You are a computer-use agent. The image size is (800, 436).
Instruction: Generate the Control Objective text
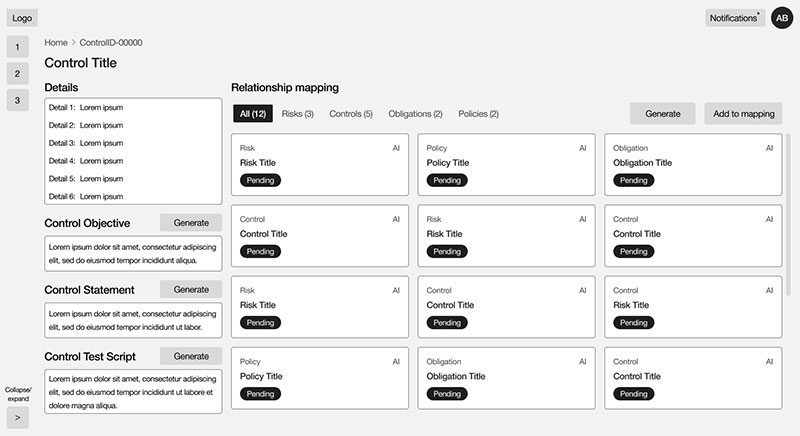click(x=191, y=223)
